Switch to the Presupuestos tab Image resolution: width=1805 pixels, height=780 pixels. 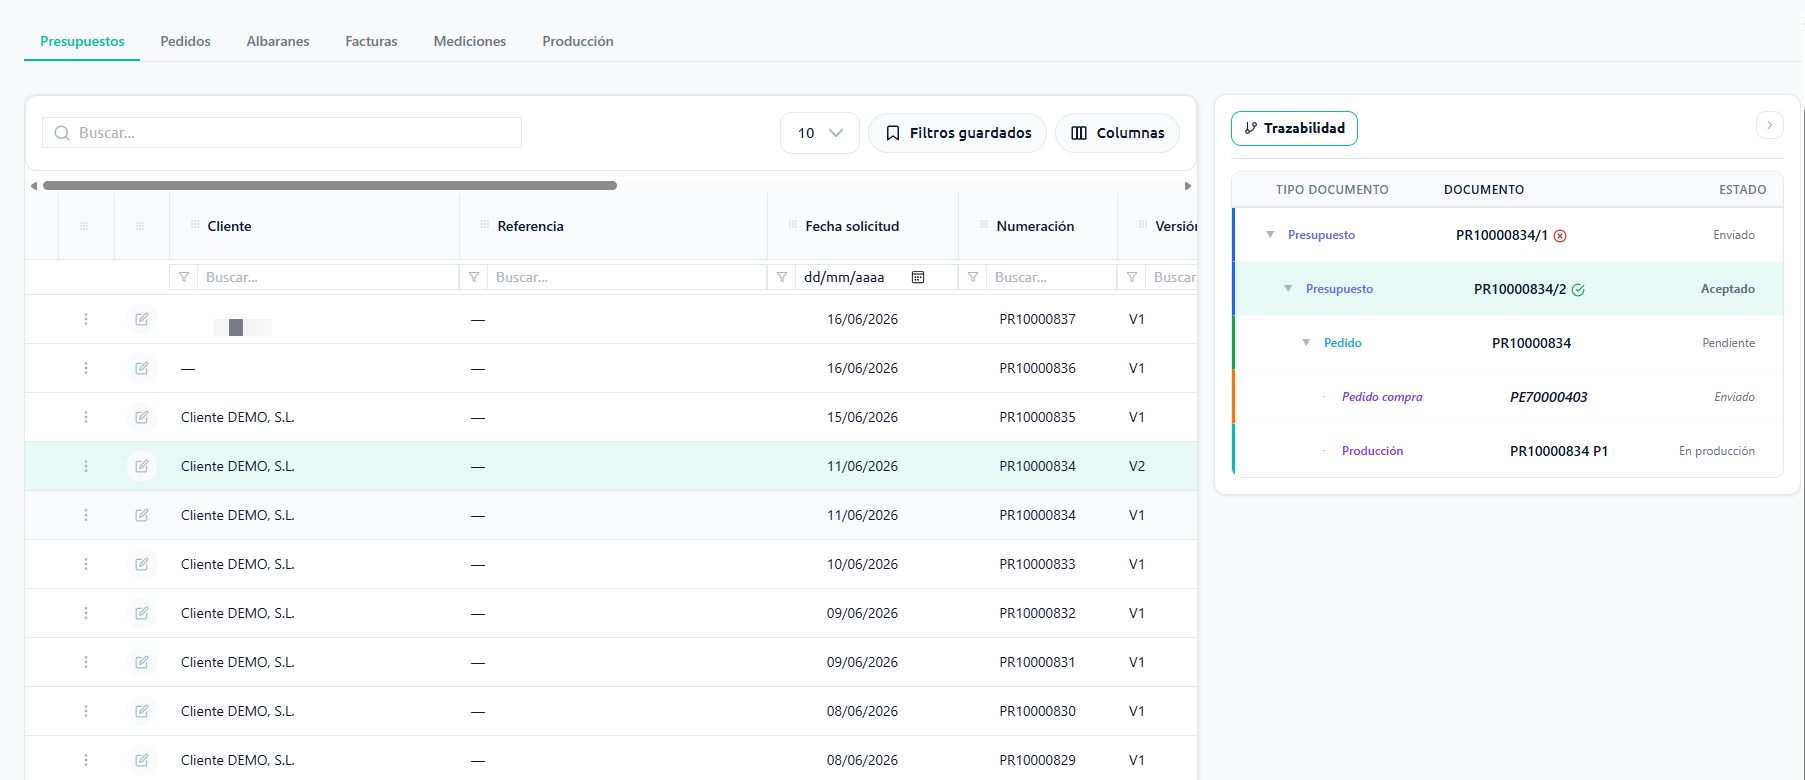coord(82,41)
